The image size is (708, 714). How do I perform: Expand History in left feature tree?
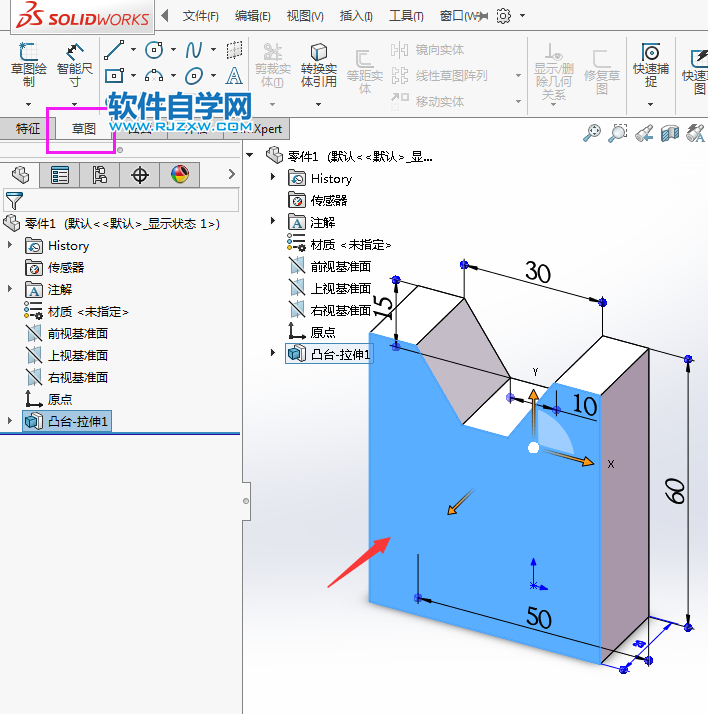[10, 245]
